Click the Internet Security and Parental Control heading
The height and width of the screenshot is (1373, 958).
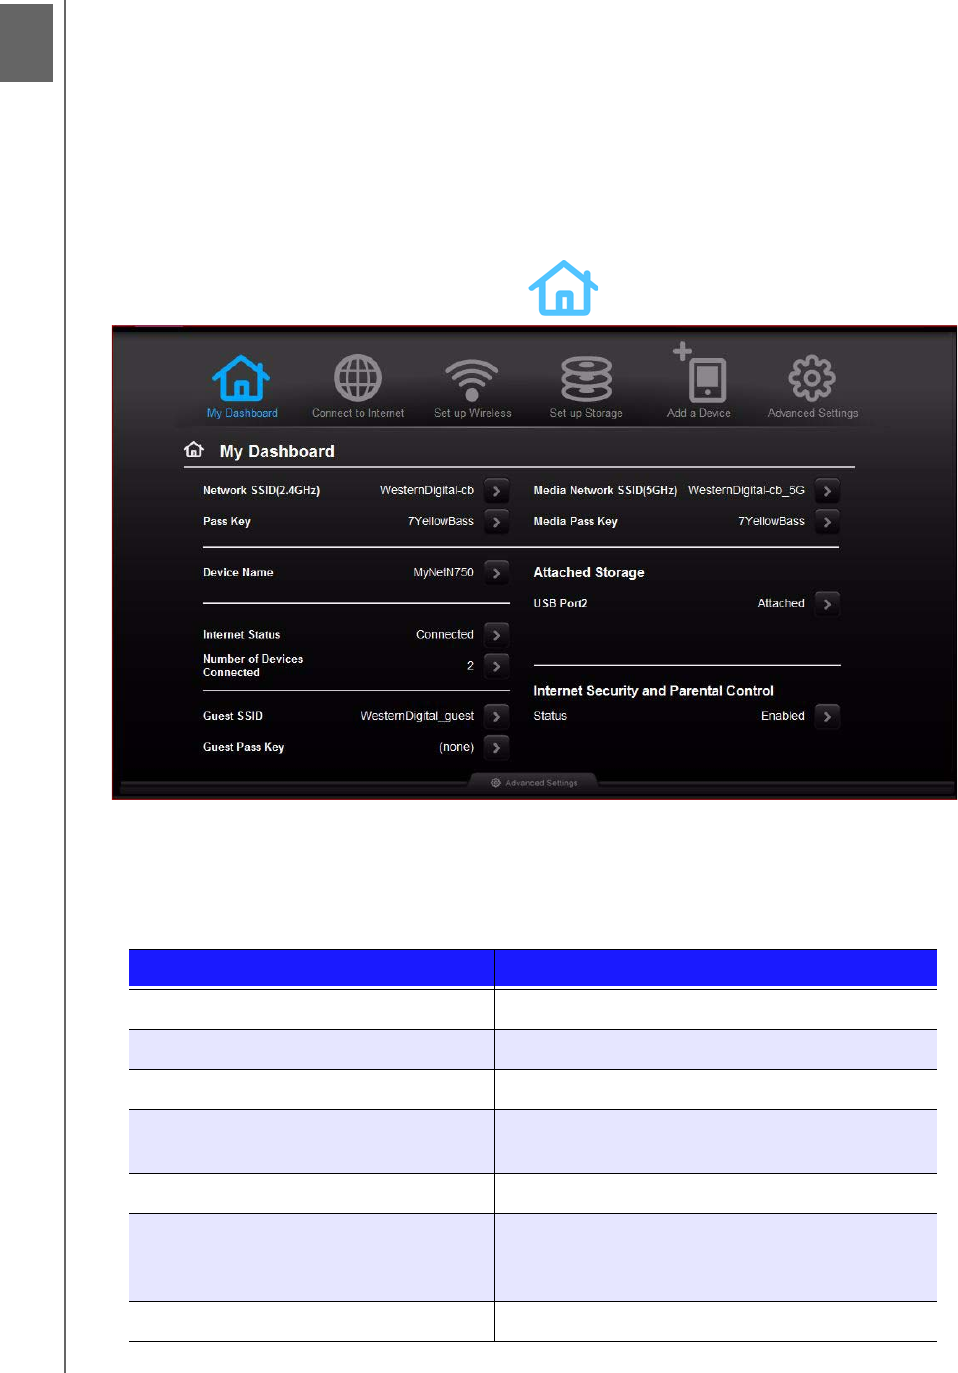pyautogui.click(x=654, y=691)
